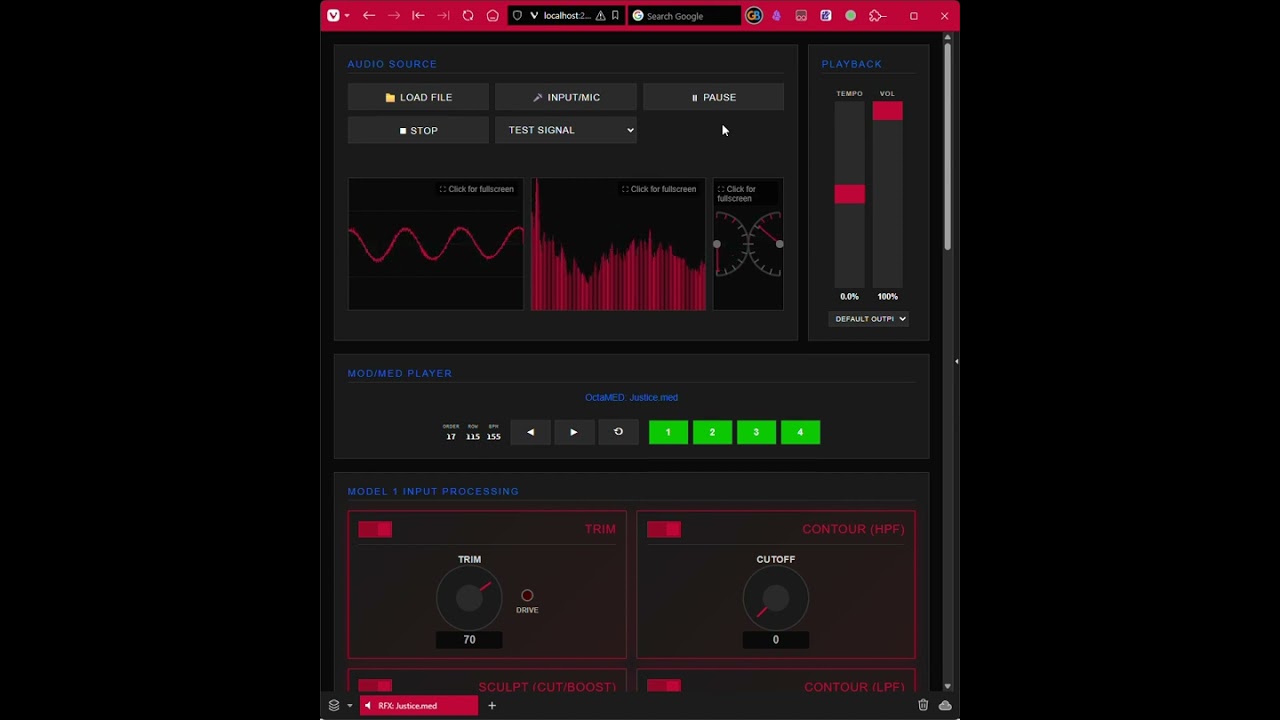Add a new tab with plus
The width and height of the screenshot is (1280, 720).
coord(492,705)
